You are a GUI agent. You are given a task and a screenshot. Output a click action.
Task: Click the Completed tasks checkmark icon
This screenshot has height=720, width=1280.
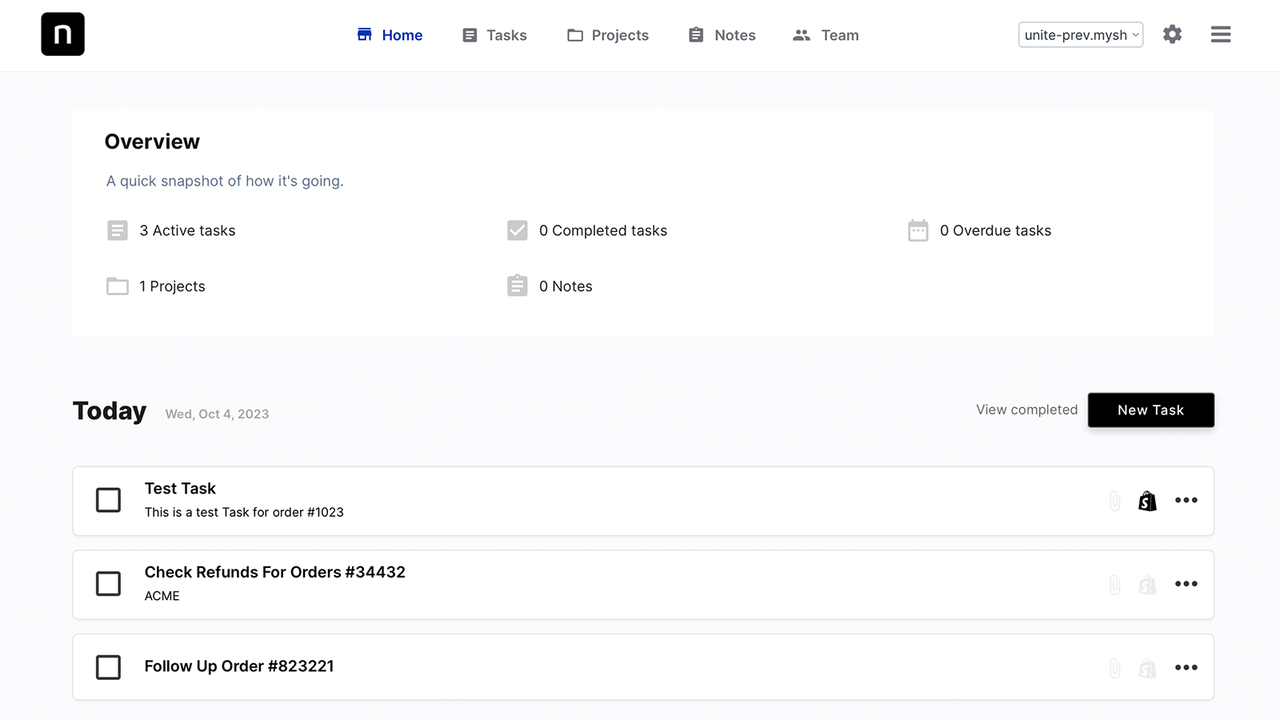(x=517, y=231)
